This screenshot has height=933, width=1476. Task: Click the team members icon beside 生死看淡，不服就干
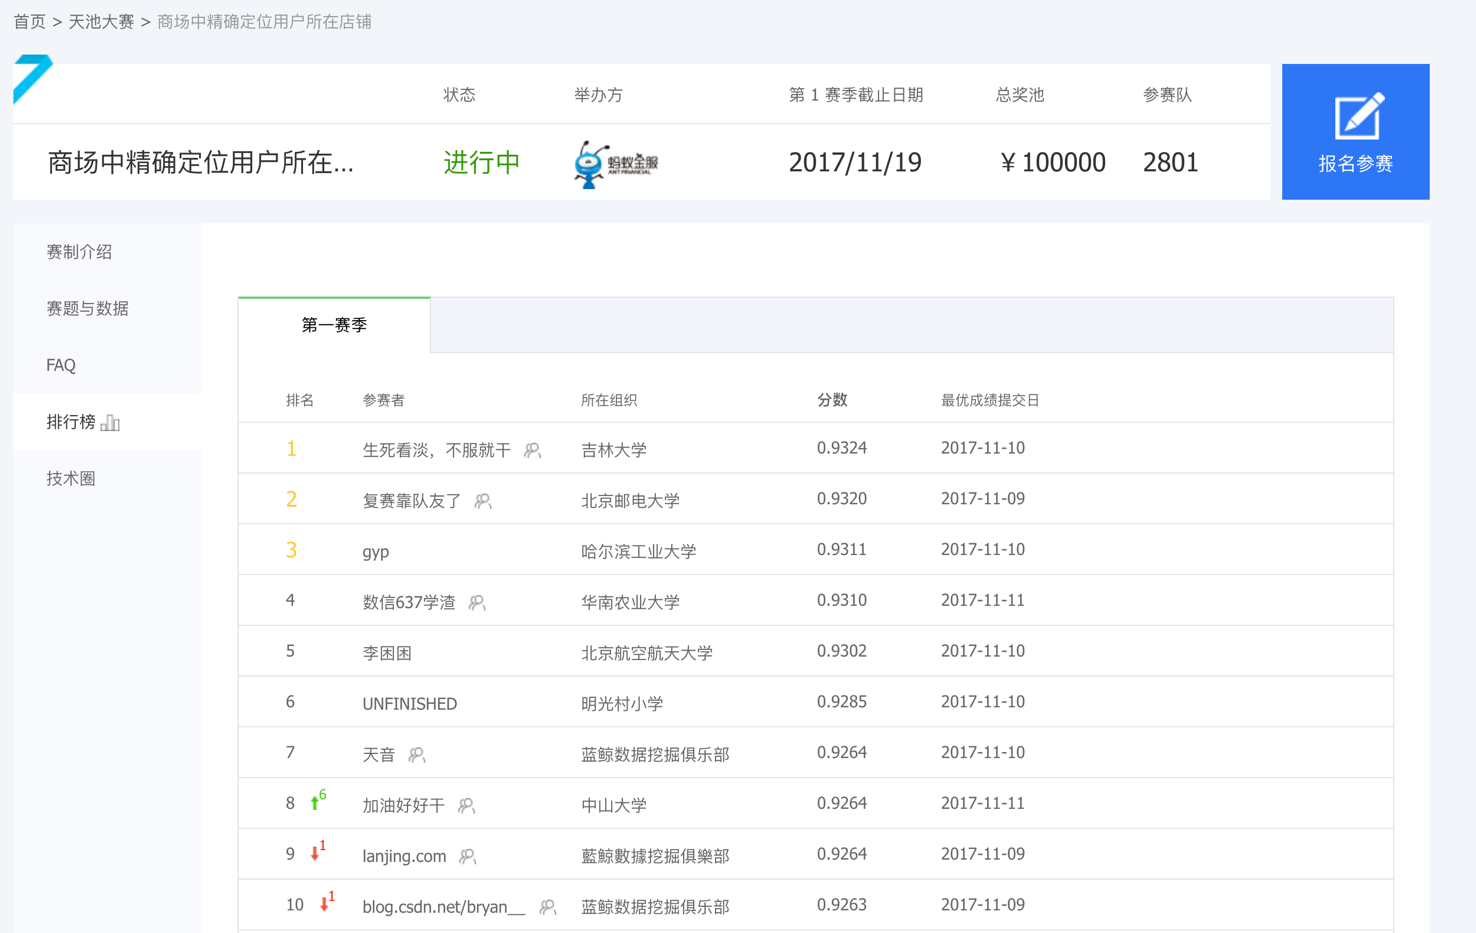click(x=532, y=450)
